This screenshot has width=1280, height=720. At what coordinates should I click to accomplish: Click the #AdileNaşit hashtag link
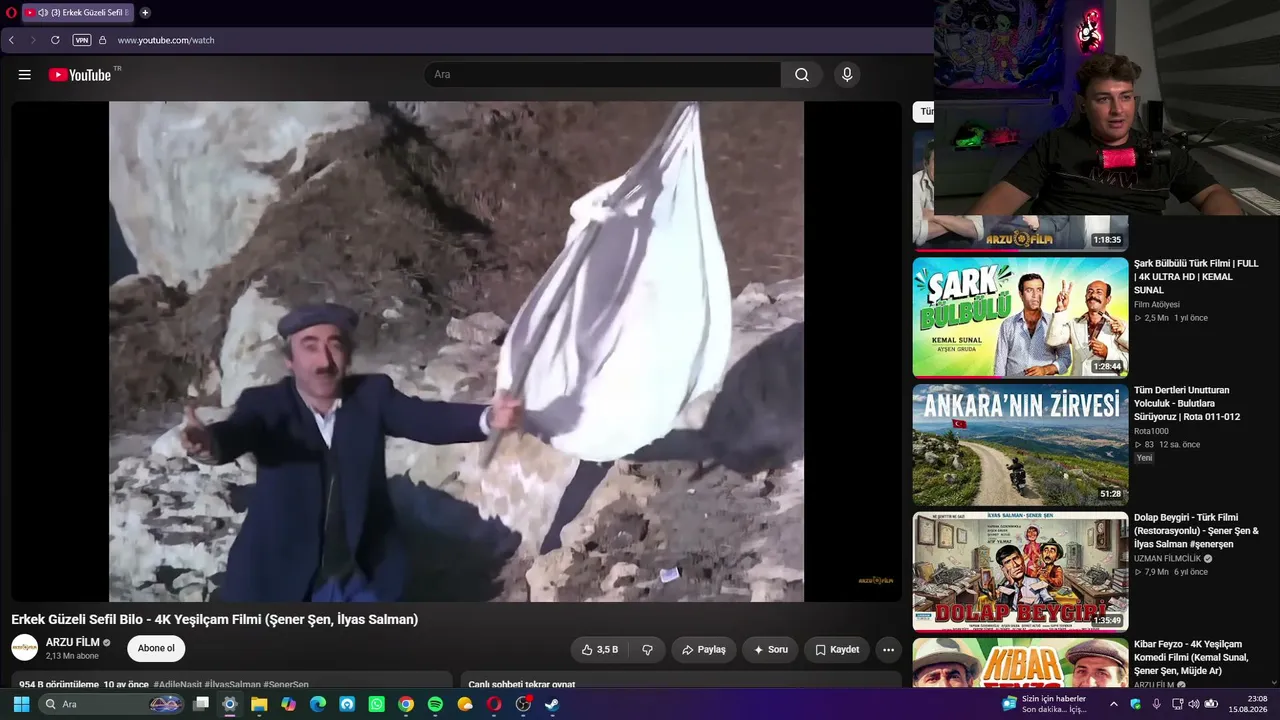[x=177, y=685]
